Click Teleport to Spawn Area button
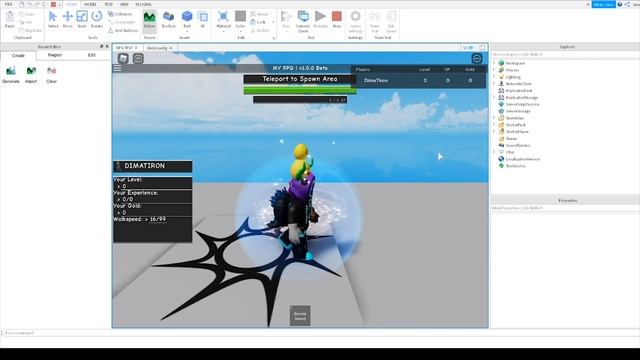 (x=300, y=79)
